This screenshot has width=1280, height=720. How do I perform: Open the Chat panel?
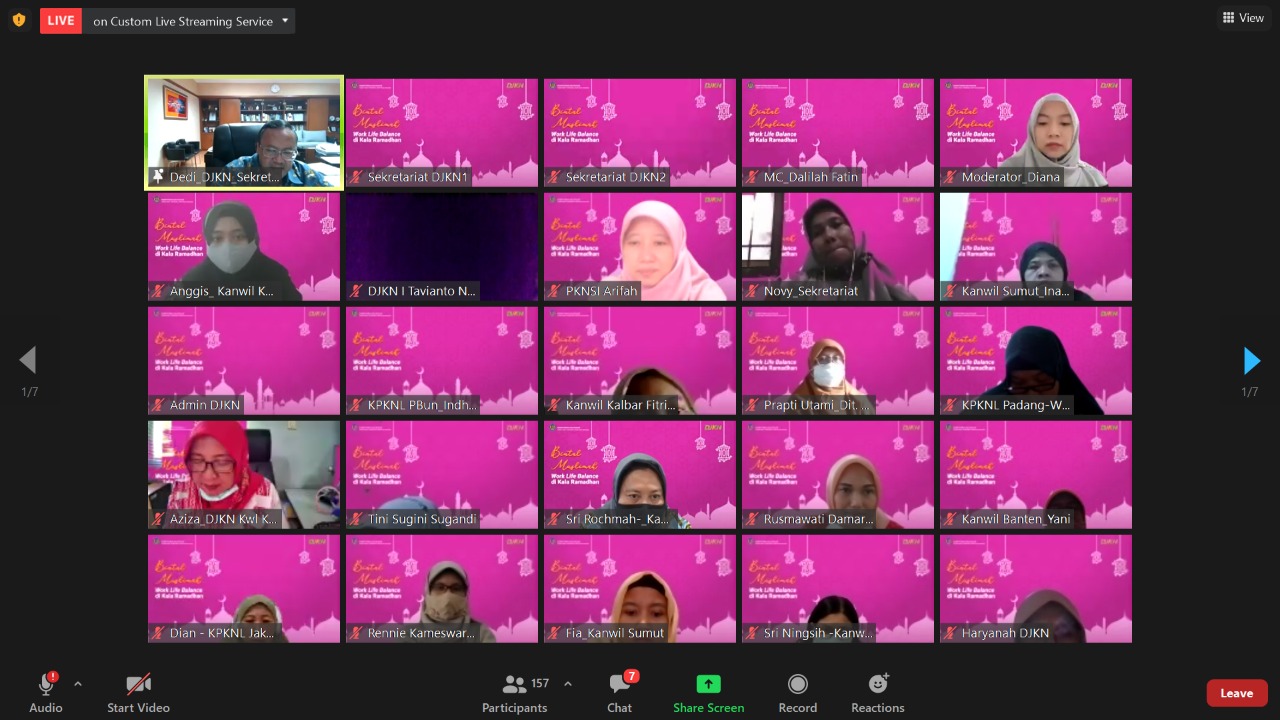pyautogui.click(x=620, y=692)
